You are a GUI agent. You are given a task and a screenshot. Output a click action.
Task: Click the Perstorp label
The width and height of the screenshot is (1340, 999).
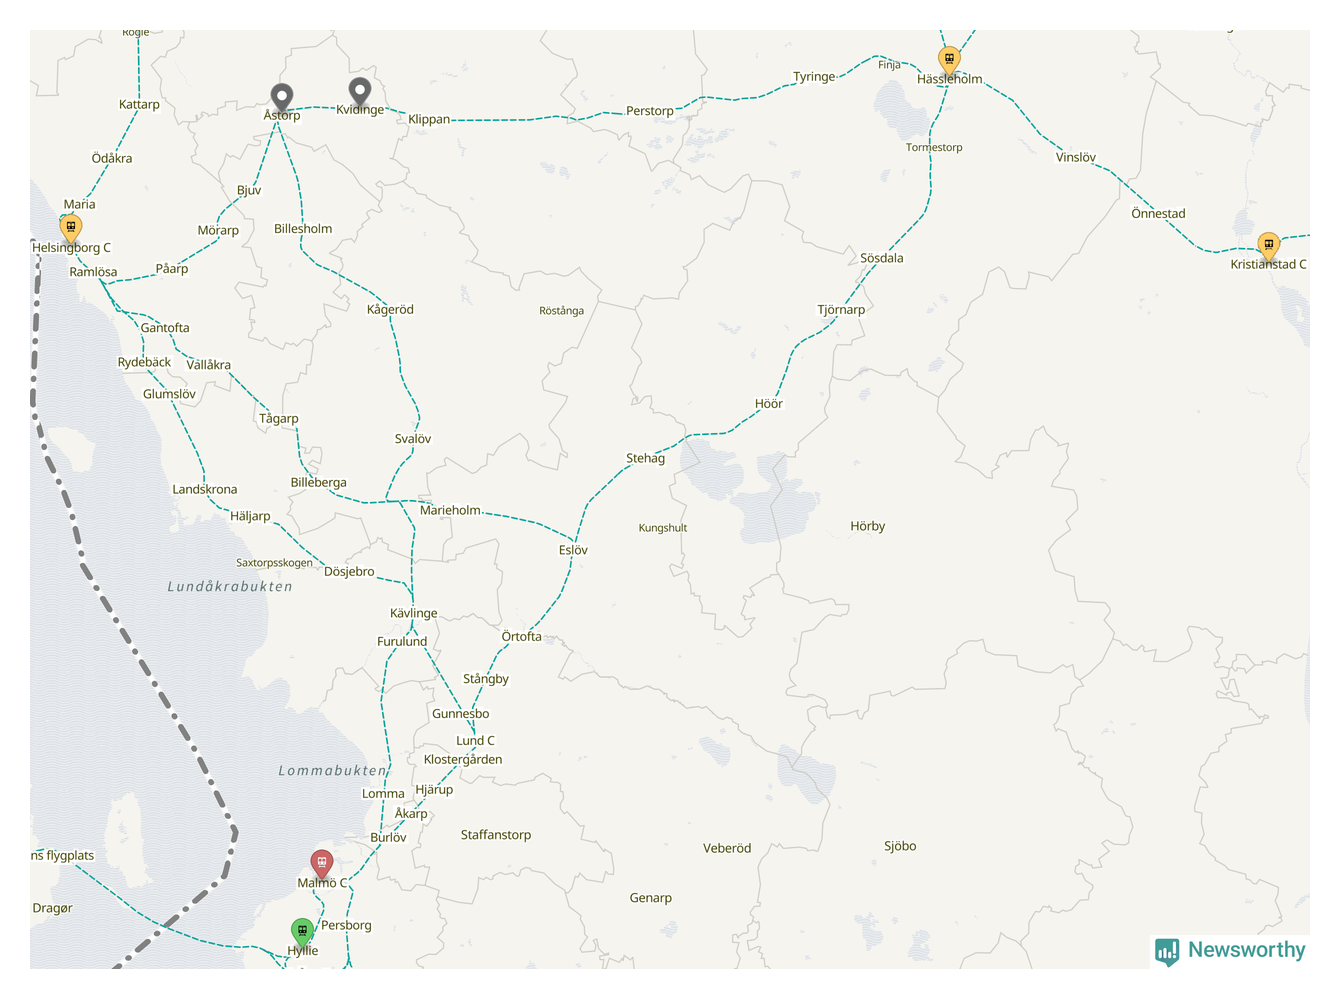pos(650,111)
